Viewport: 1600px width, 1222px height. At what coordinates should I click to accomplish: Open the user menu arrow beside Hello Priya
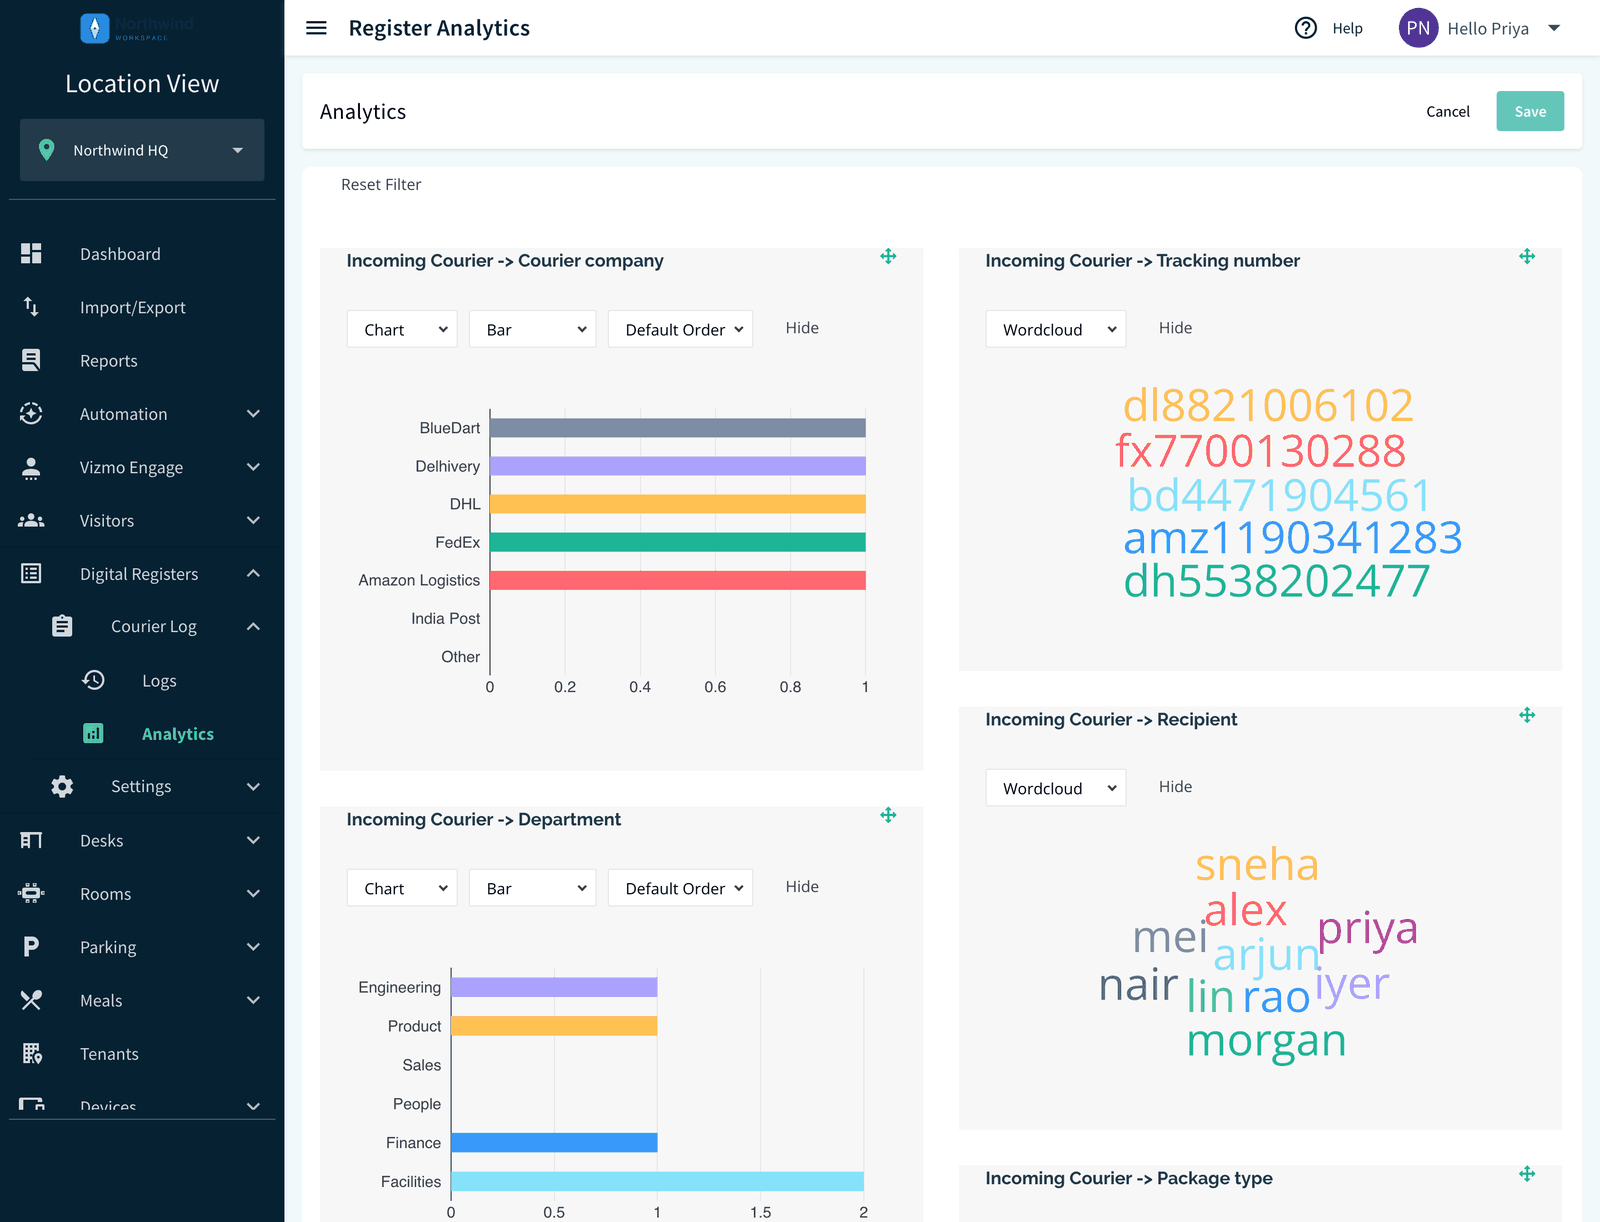(x=1554, y=28)
